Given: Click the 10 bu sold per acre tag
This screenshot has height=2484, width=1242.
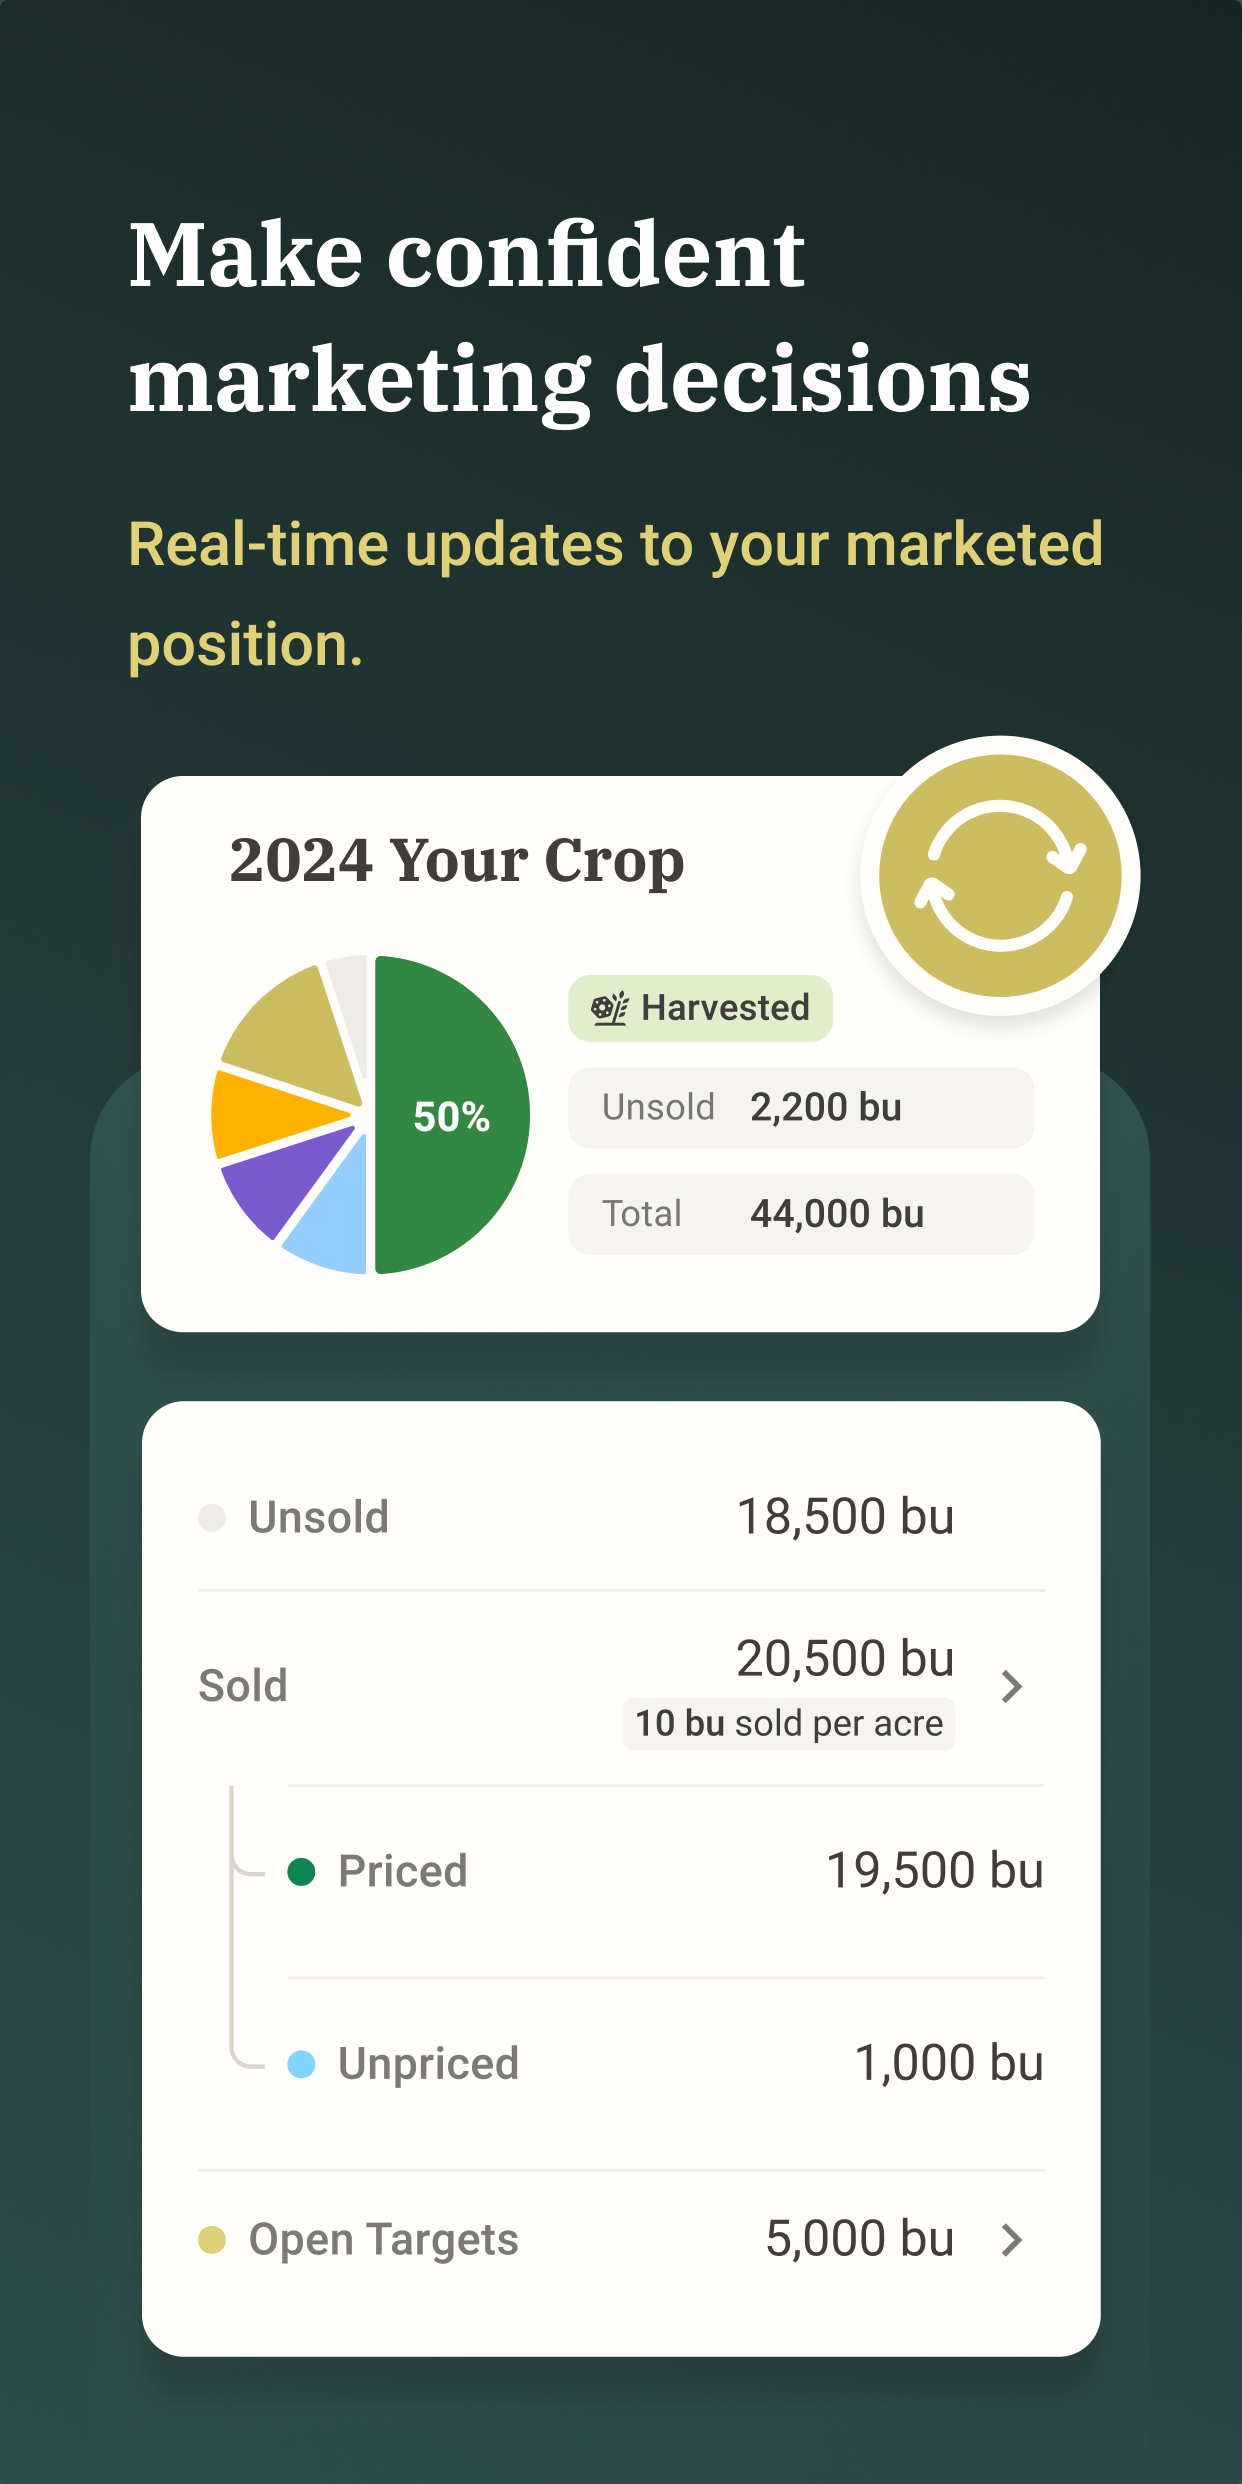Looking at the screenshot, I should (788, 1724).
